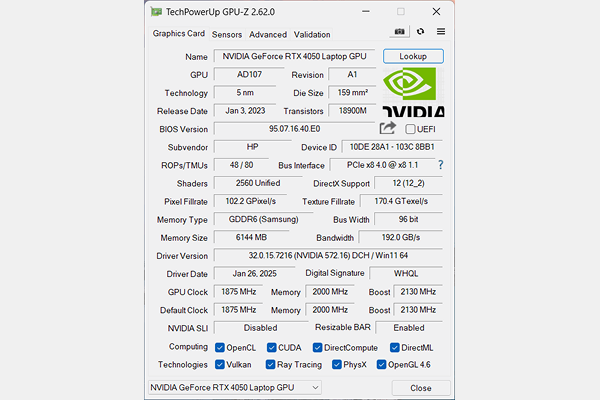Click the GPU Clock value 1875 MHz

[x=238, y=292]
